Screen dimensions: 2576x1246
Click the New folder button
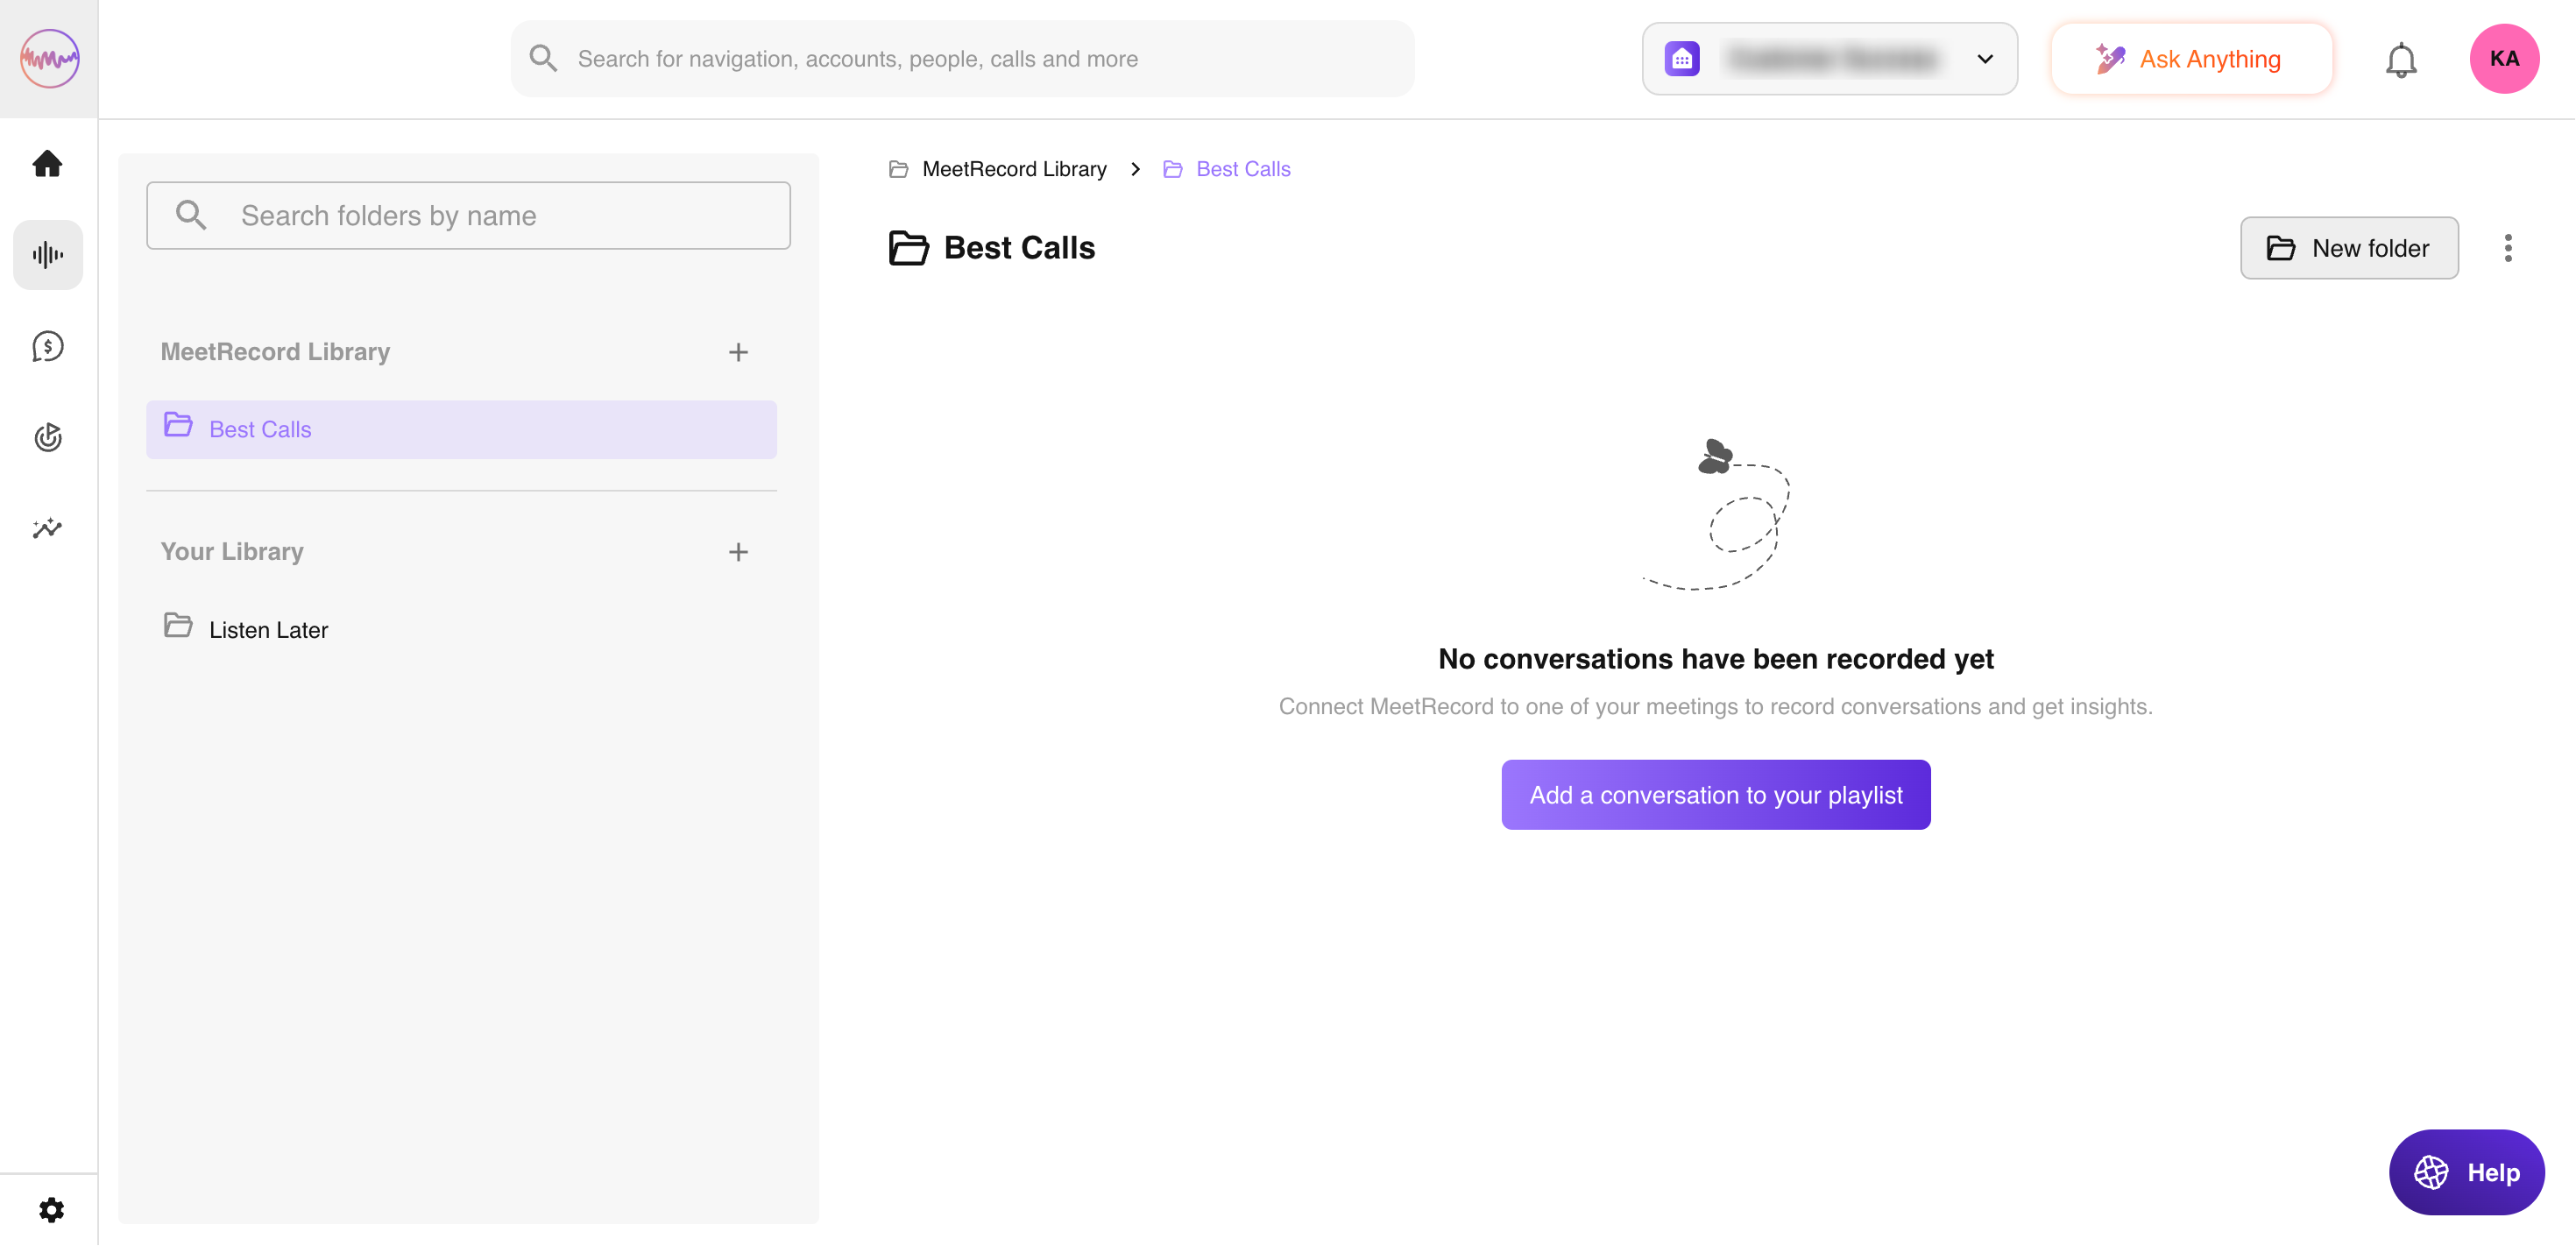pos(2348,248)
